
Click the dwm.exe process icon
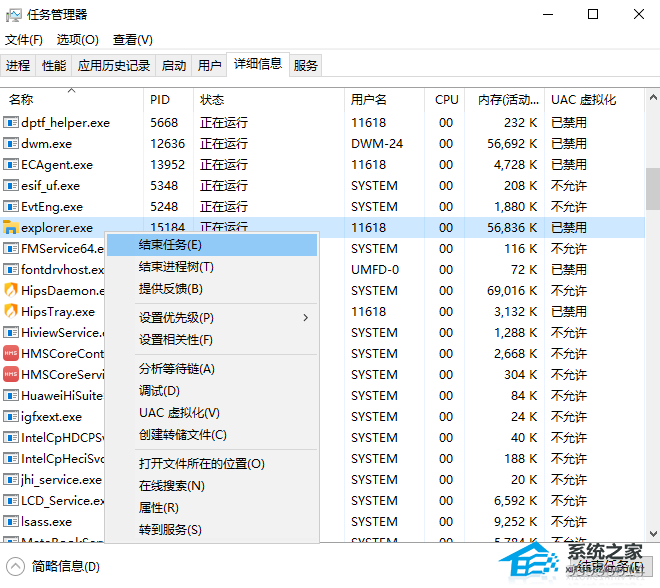11,144
